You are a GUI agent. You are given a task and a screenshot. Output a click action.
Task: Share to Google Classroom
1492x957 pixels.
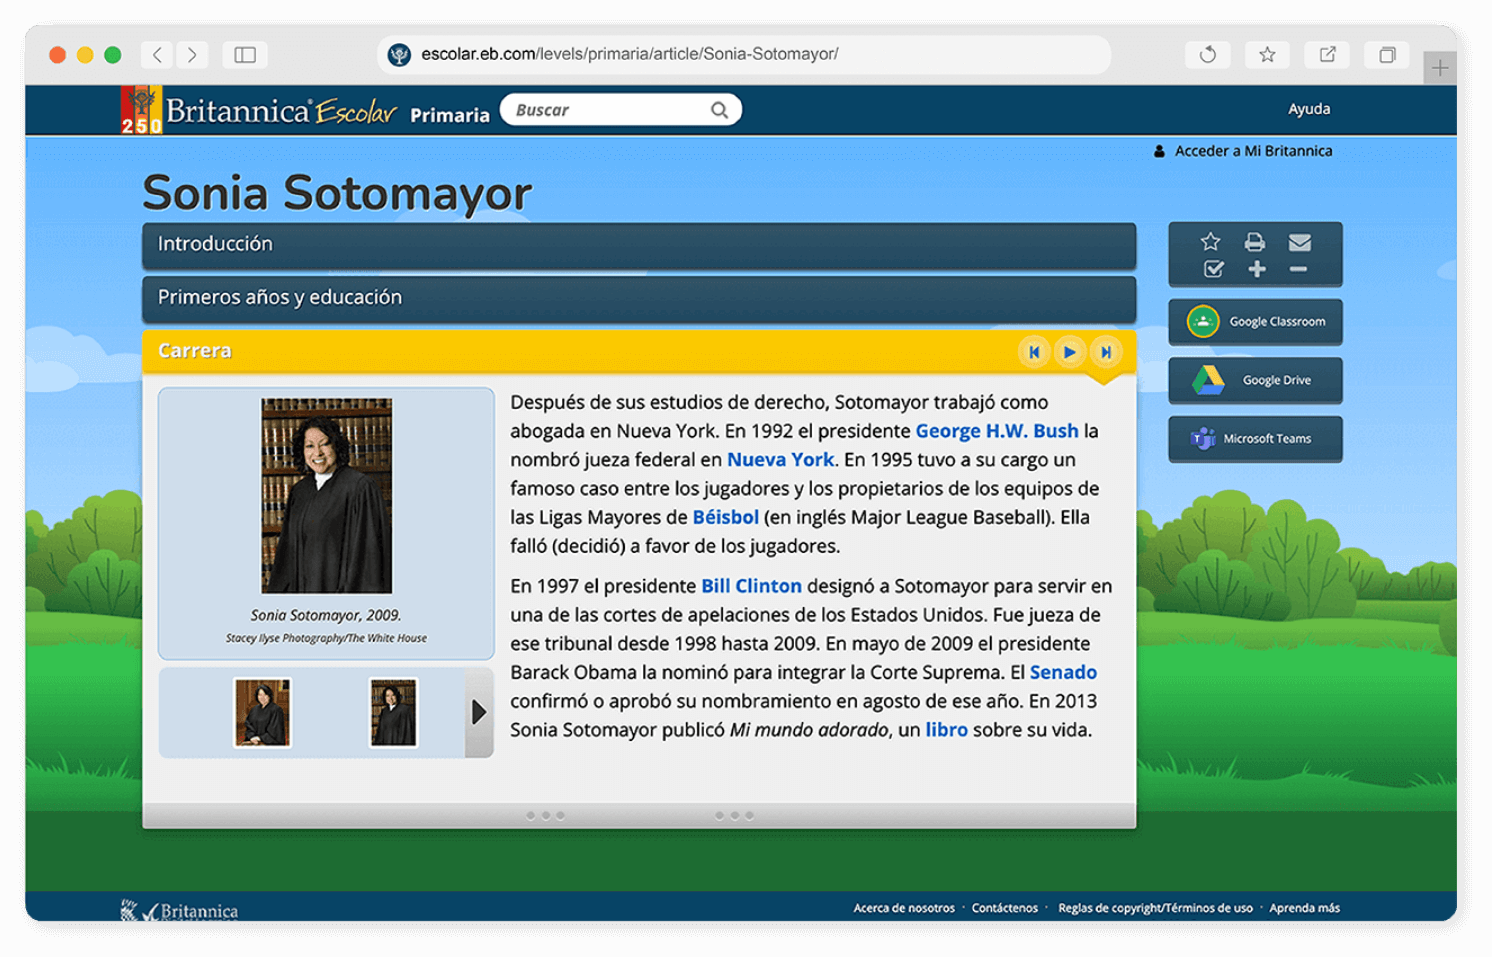click(1255, 322)
